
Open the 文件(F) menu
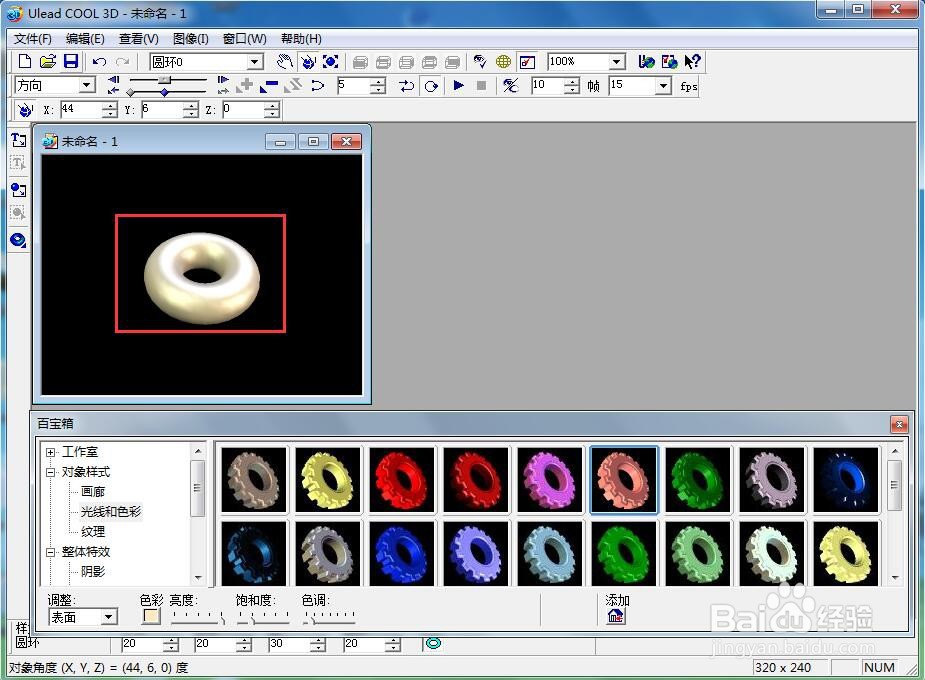pos(33,39)
